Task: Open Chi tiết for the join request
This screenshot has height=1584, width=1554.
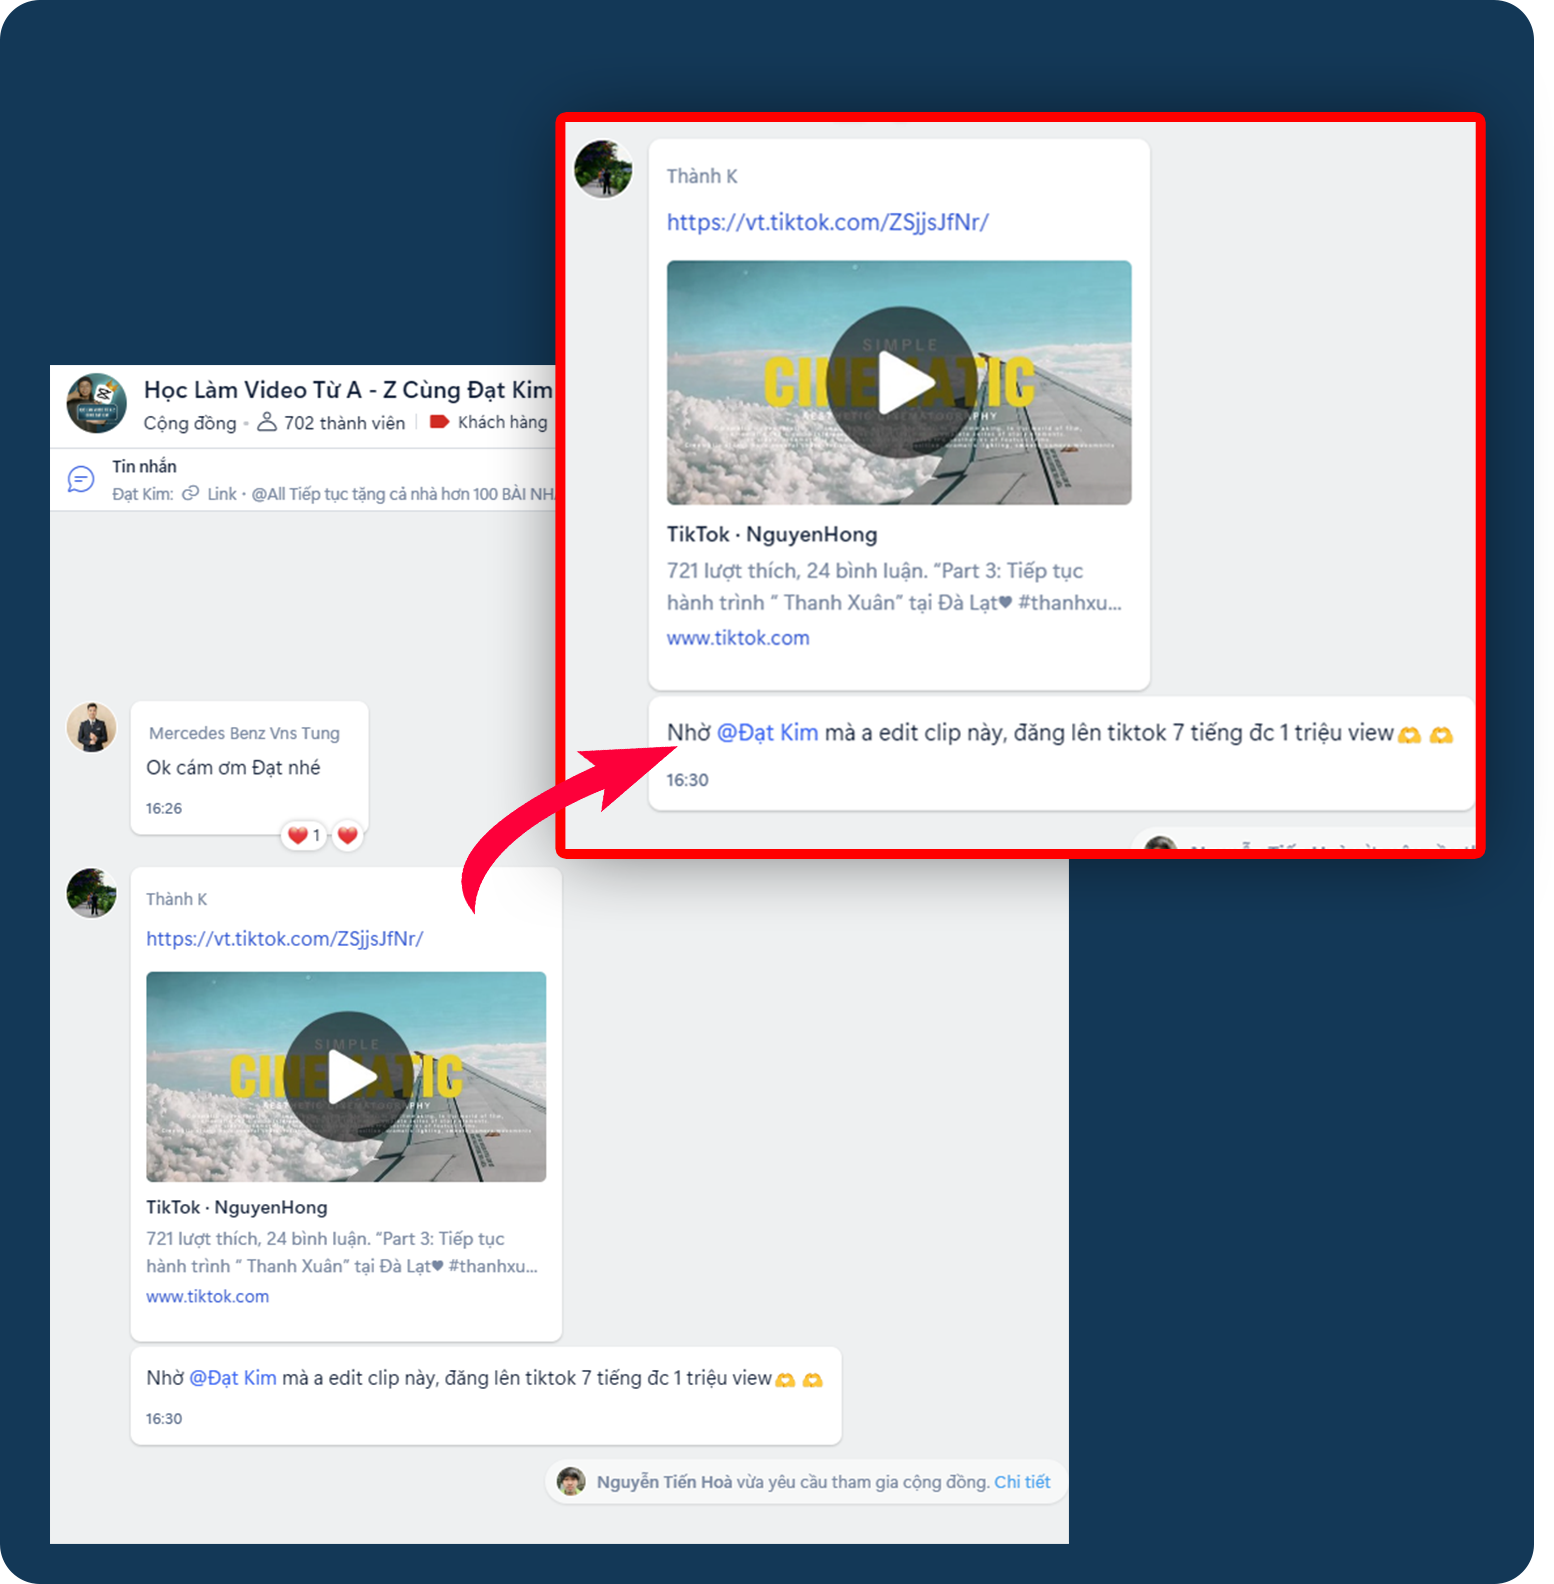Action: (1021, 1482)
